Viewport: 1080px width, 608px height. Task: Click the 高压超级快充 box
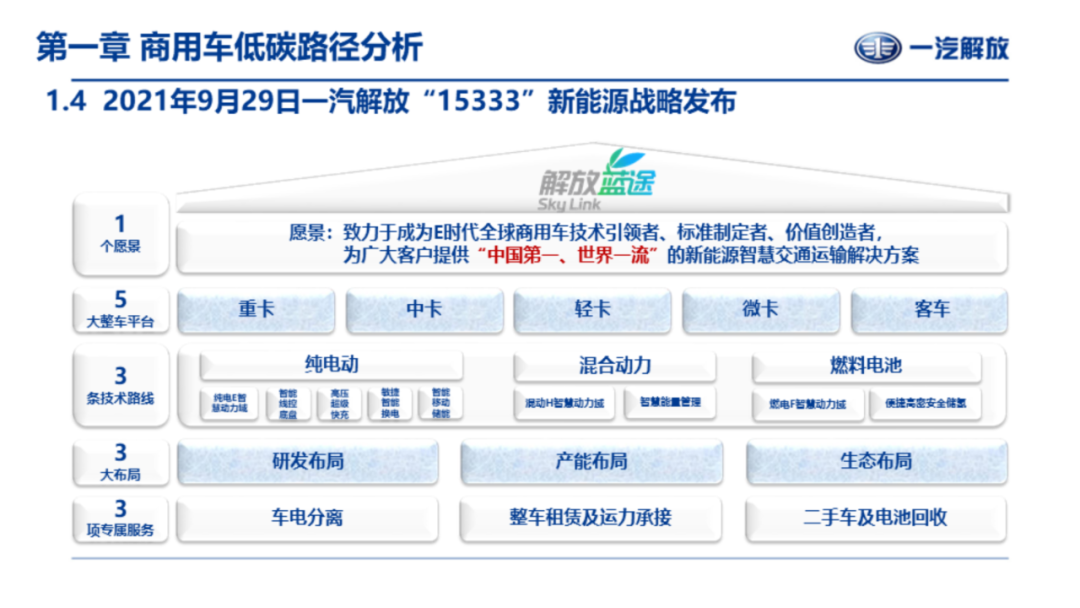click(340, 403)
